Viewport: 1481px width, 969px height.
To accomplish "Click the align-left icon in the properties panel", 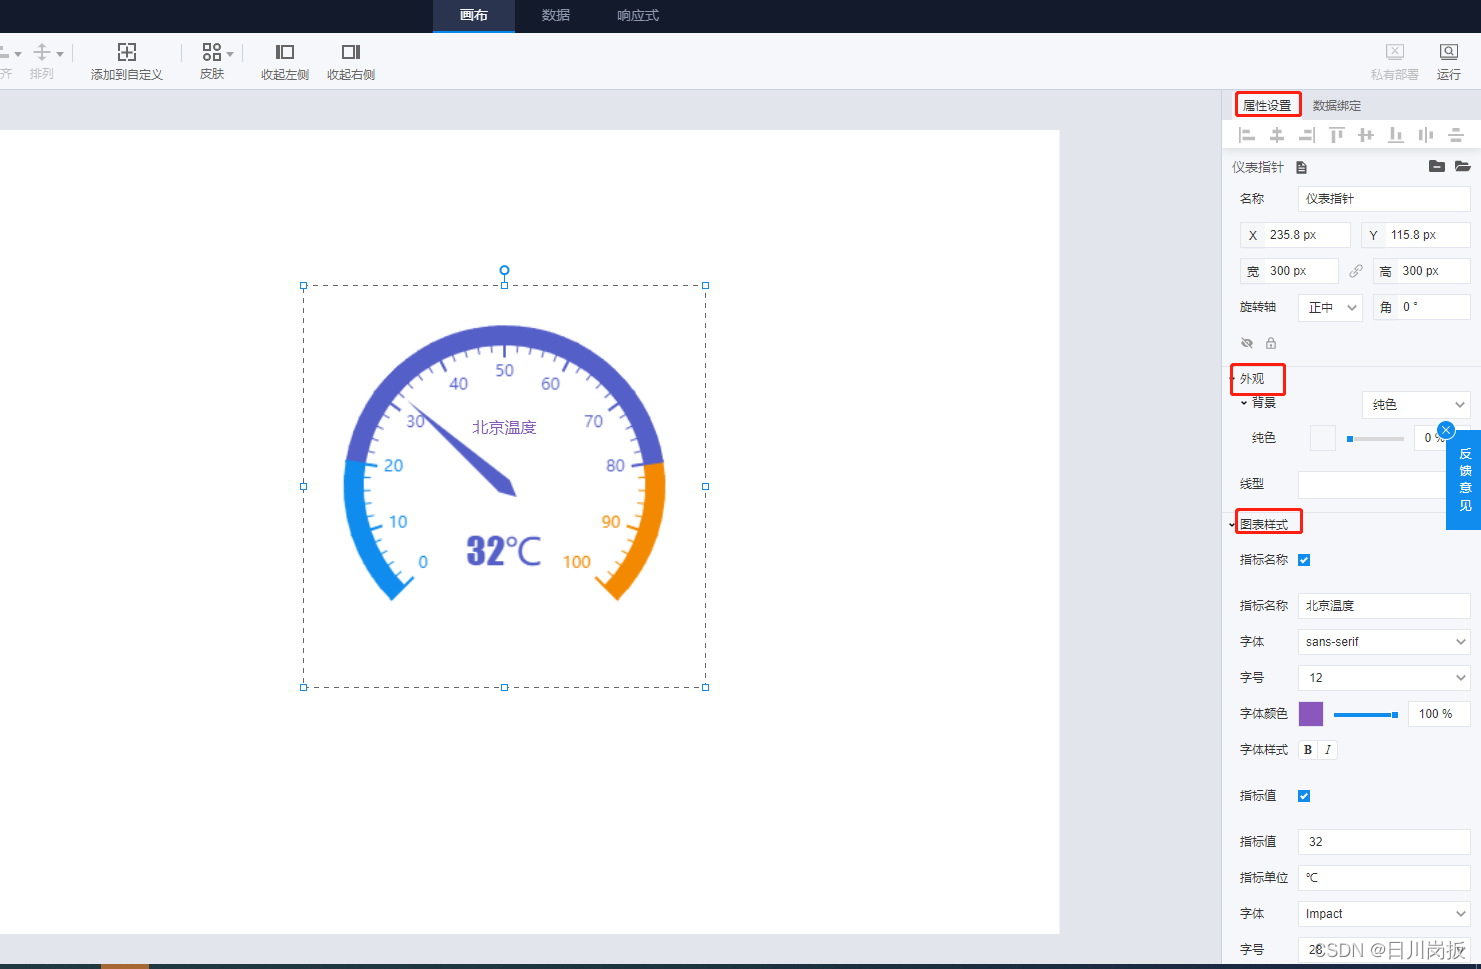I will (x=1247, y=135).
